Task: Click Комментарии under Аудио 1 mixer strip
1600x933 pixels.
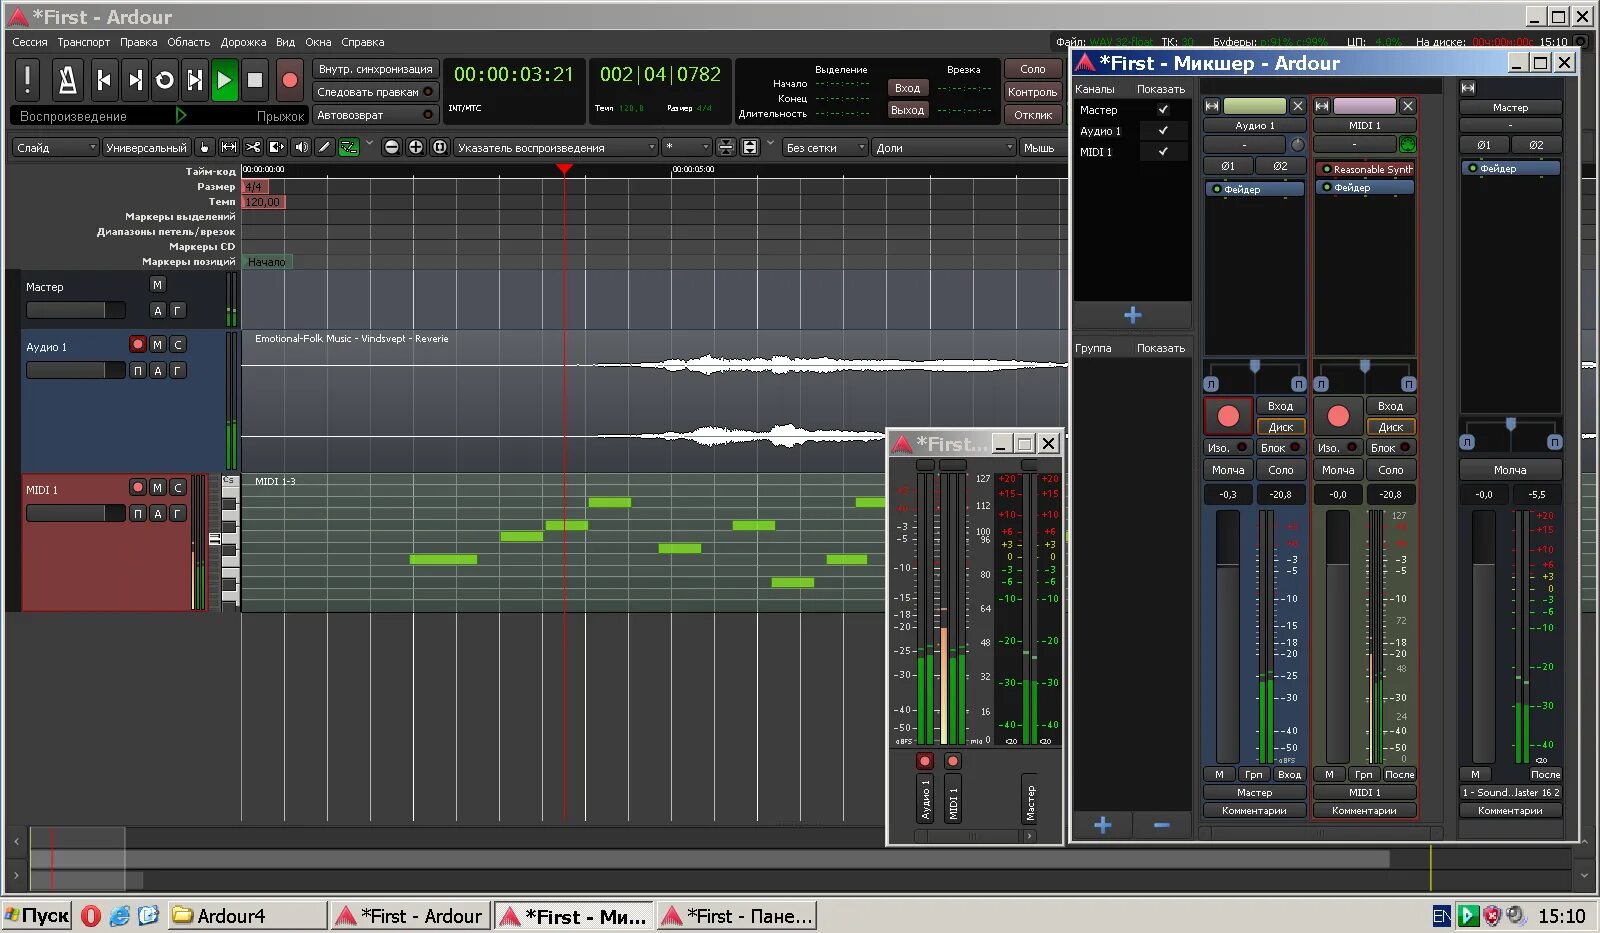Action: pyautogui.click(x=1254, y=811)
